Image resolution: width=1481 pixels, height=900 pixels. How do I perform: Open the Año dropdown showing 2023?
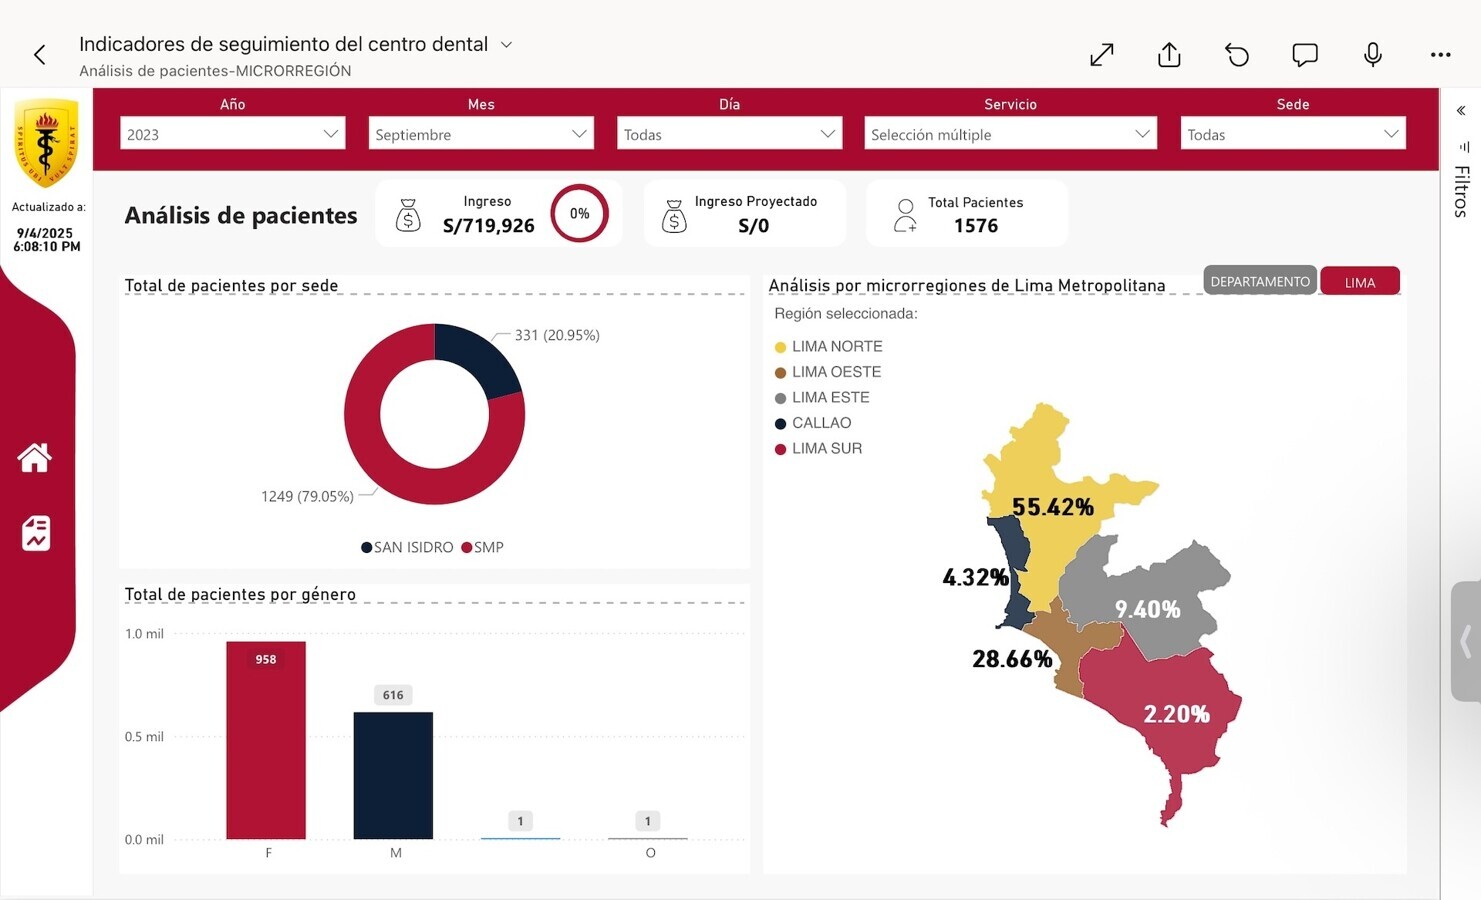(232, 134)
